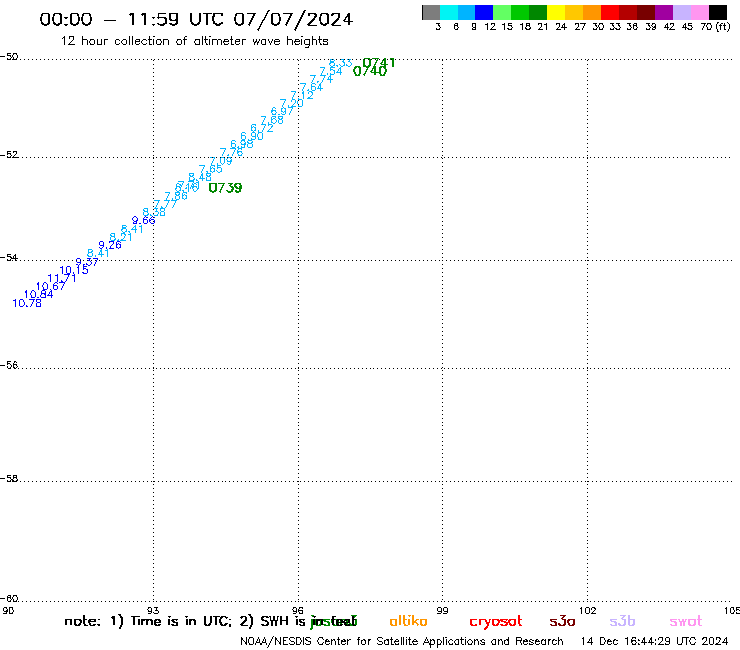Click the wave height value 10.67
740x650 pixels.
(x=50, y=286)
